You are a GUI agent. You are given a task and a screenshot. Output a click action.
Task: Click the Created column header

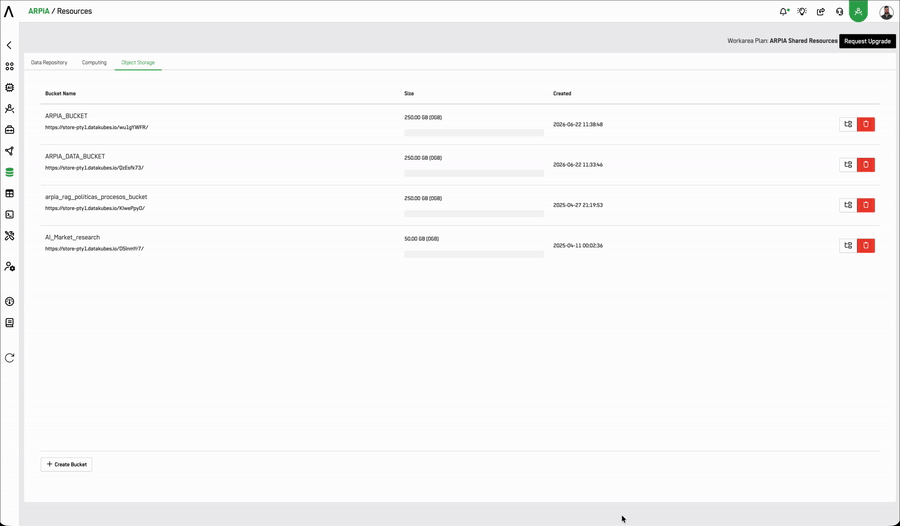(562, 93)
